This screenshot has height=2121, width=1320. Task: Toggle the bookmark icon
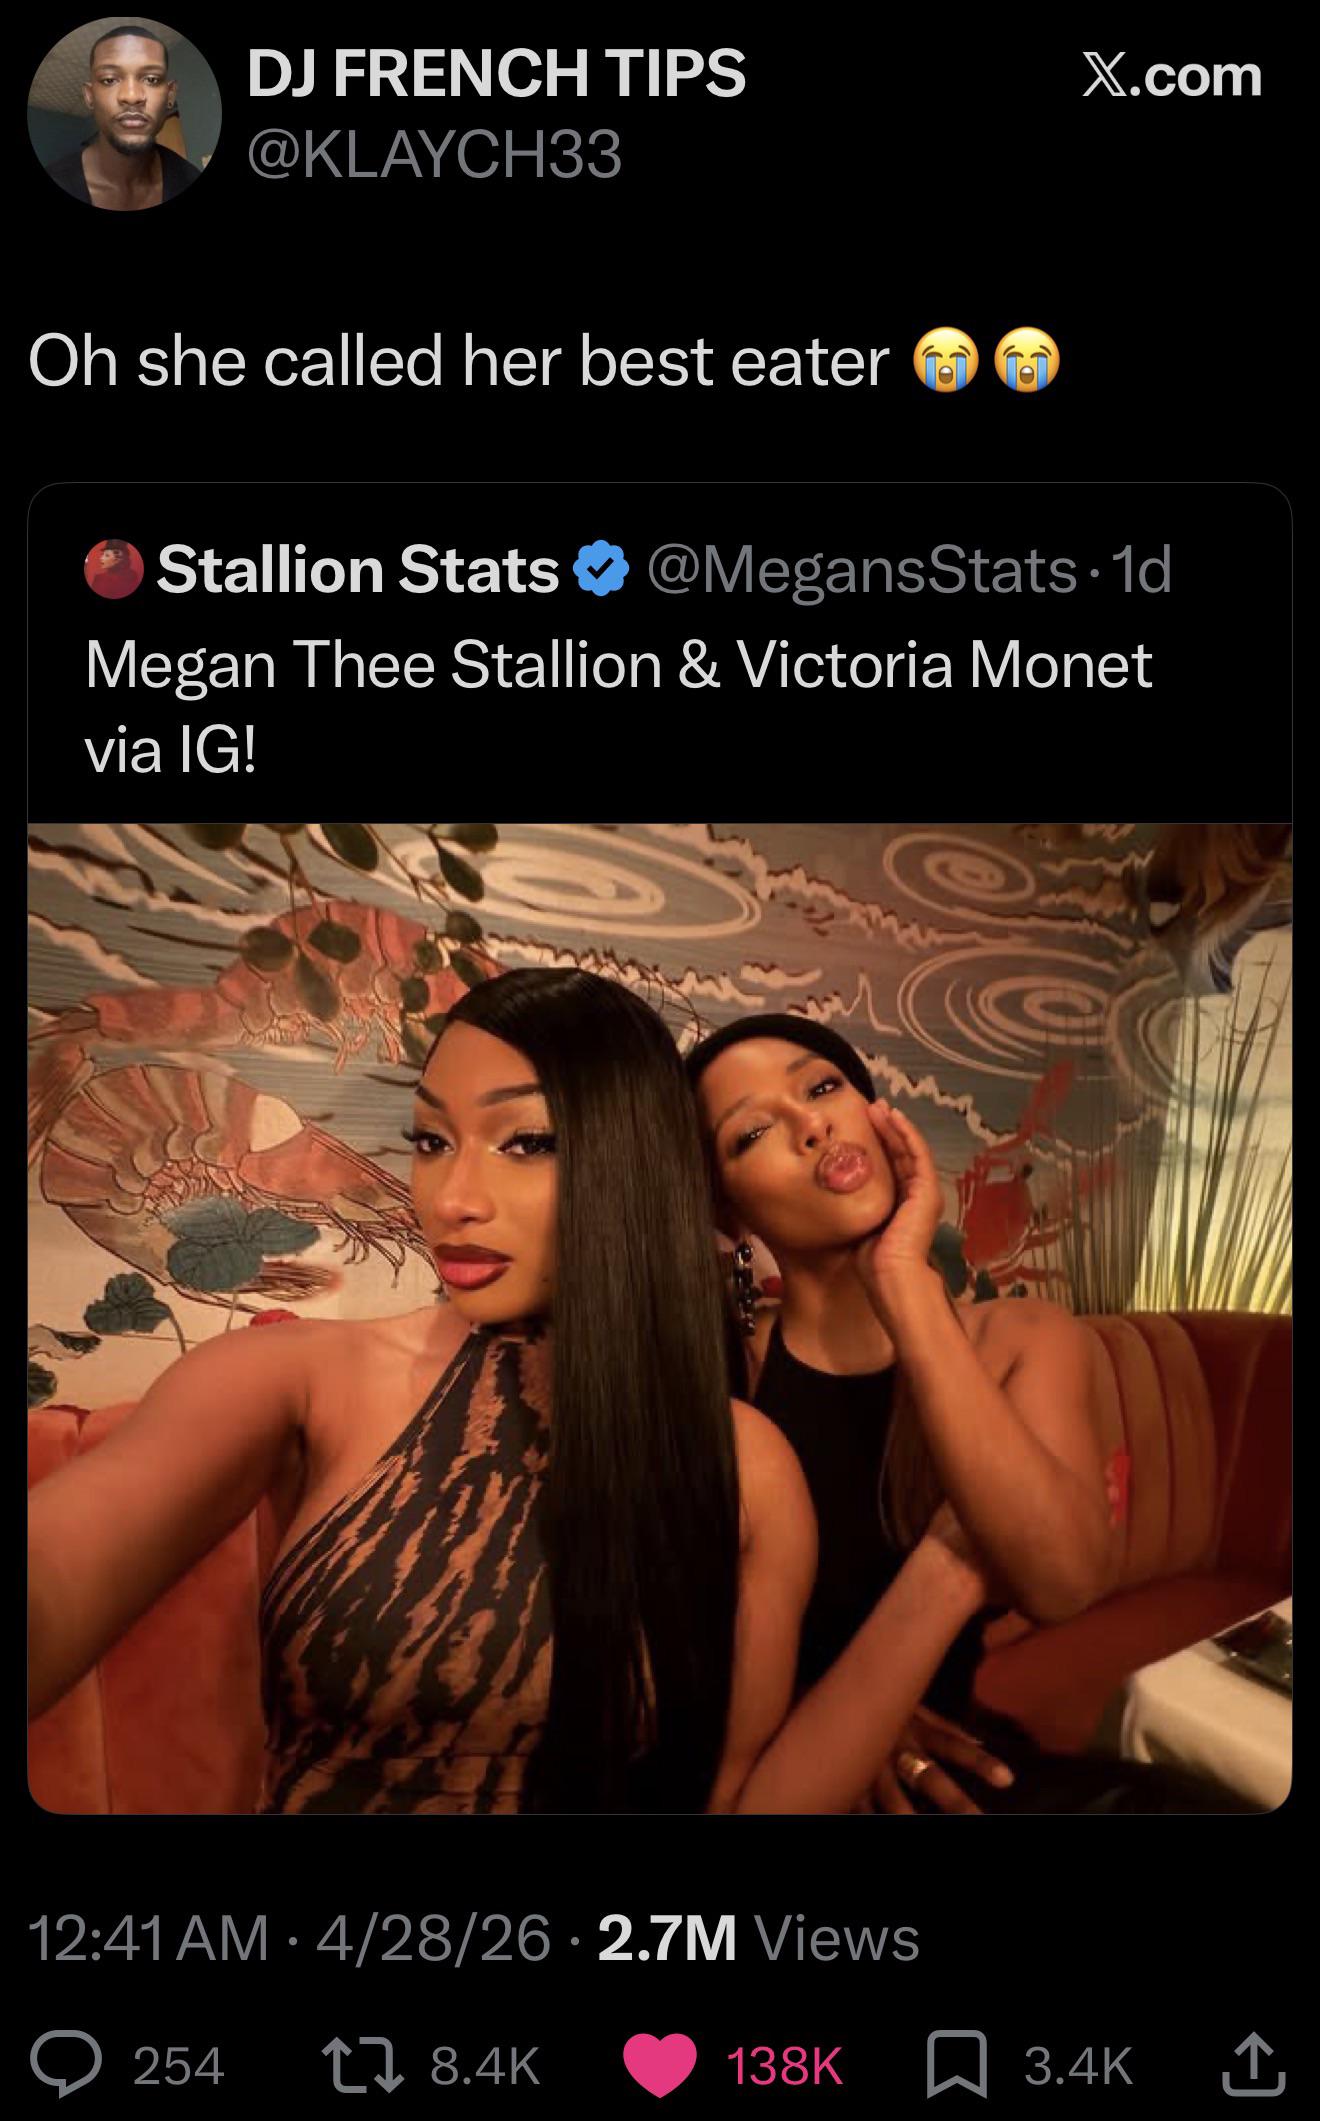(957, 2065)
